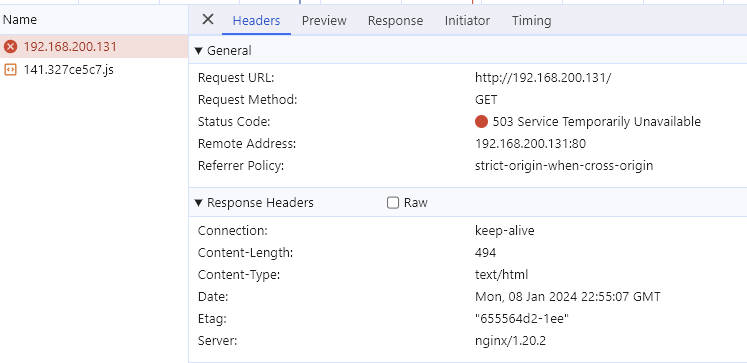Click the script file icon for 141.327ce5c7.js
747x363 pixels.
10,70
